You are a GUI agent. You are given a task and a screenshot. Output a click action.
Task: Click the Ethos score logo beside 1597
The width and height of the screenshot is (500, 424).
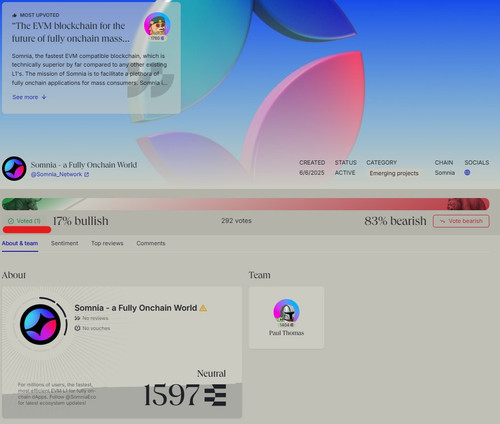click(x=215, y=395)
